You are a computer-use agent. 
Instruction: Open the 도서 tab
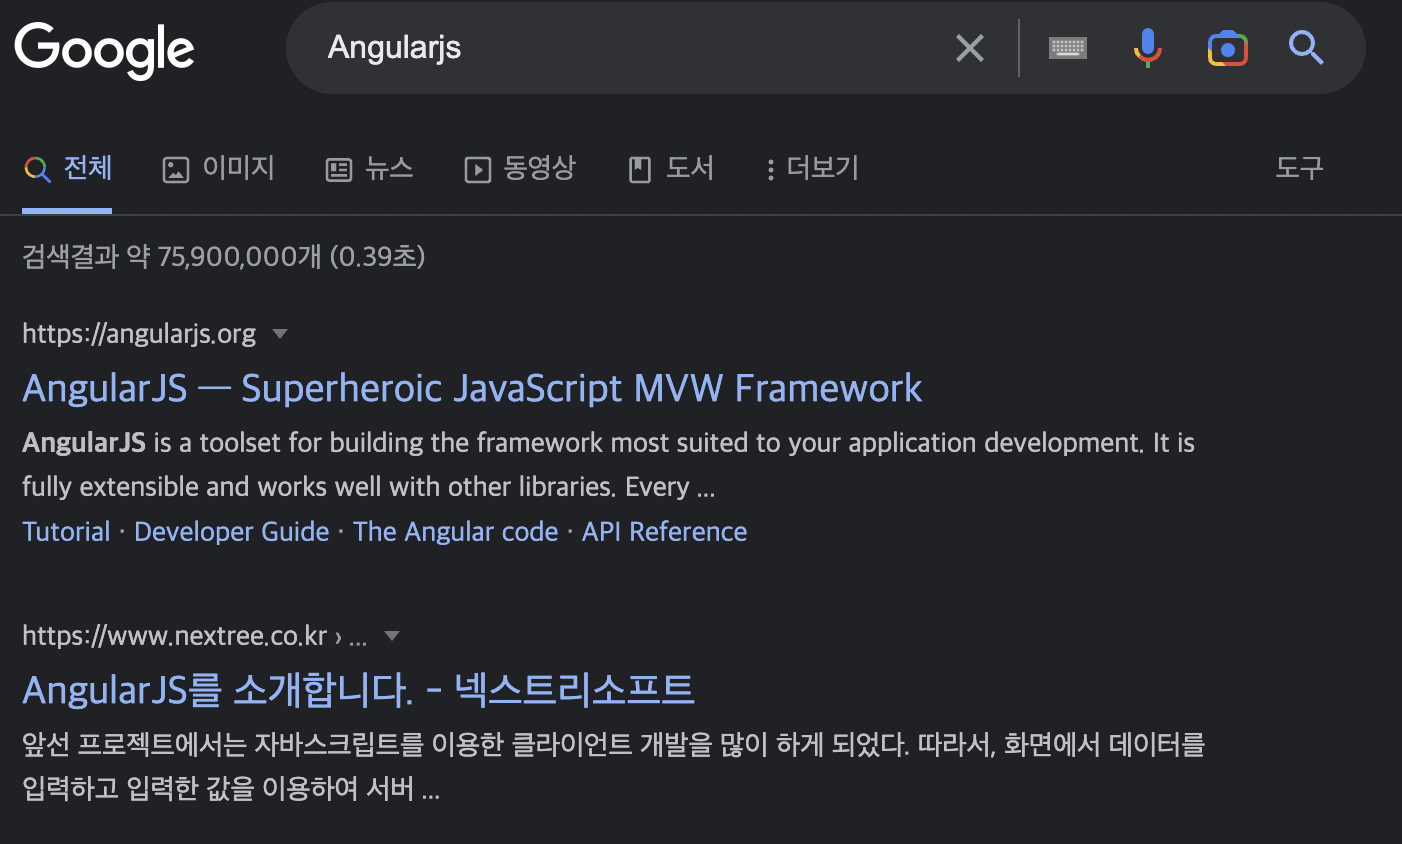670,168
